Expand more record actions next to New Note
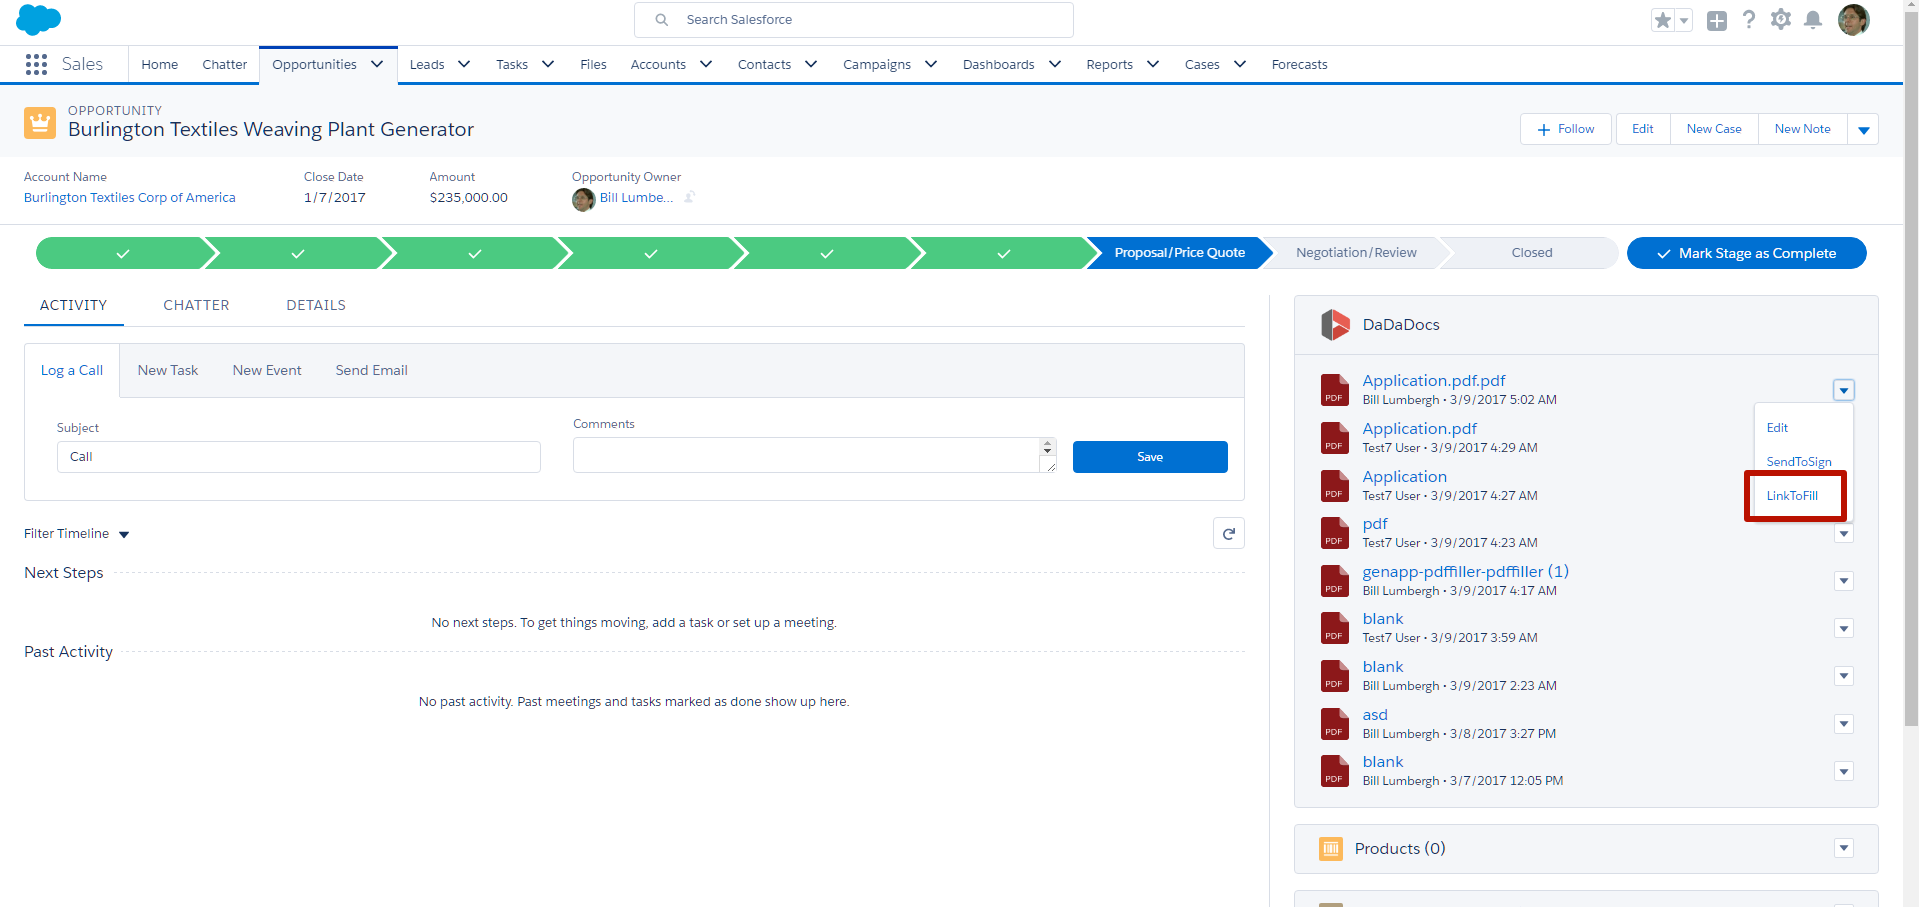This screenshot has height=907, width=1919. [1863, 129]
